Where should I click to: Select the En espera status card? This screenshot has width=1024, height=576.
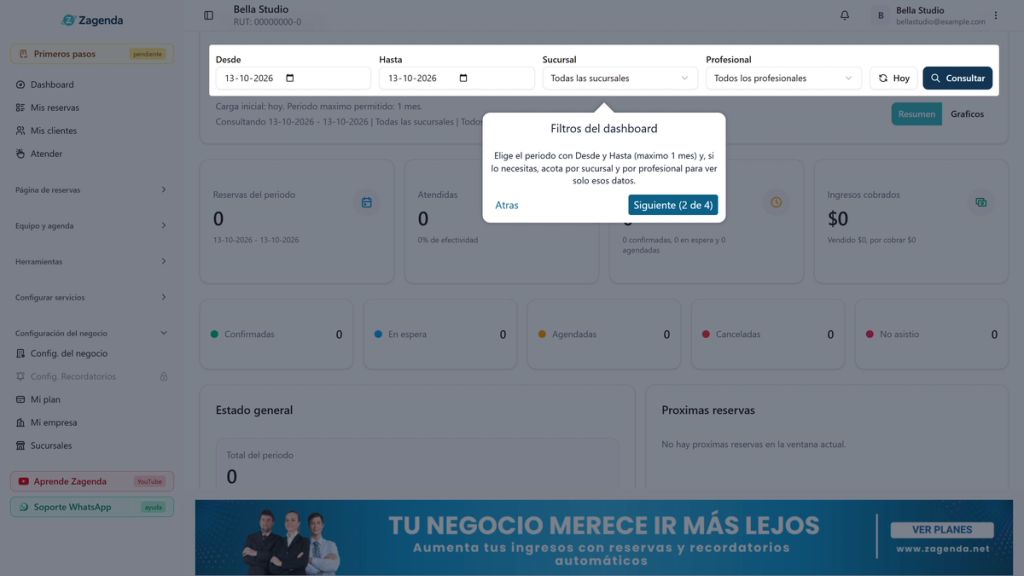(440, 334)
